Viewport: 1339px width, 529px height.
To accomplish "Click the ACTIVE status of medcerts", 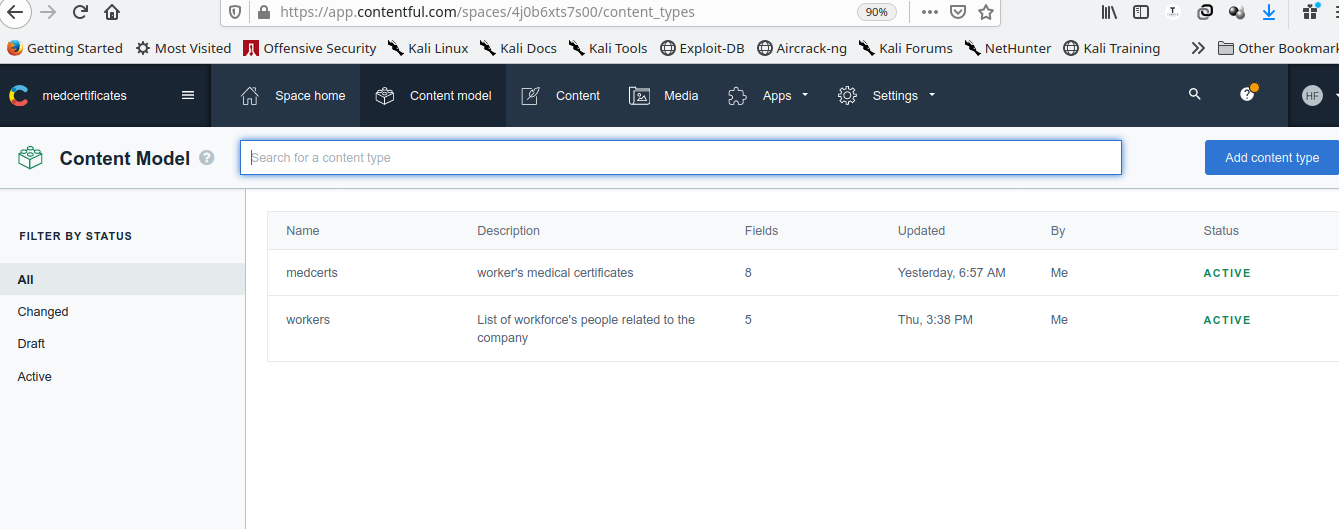I will tap(1227, 273).
